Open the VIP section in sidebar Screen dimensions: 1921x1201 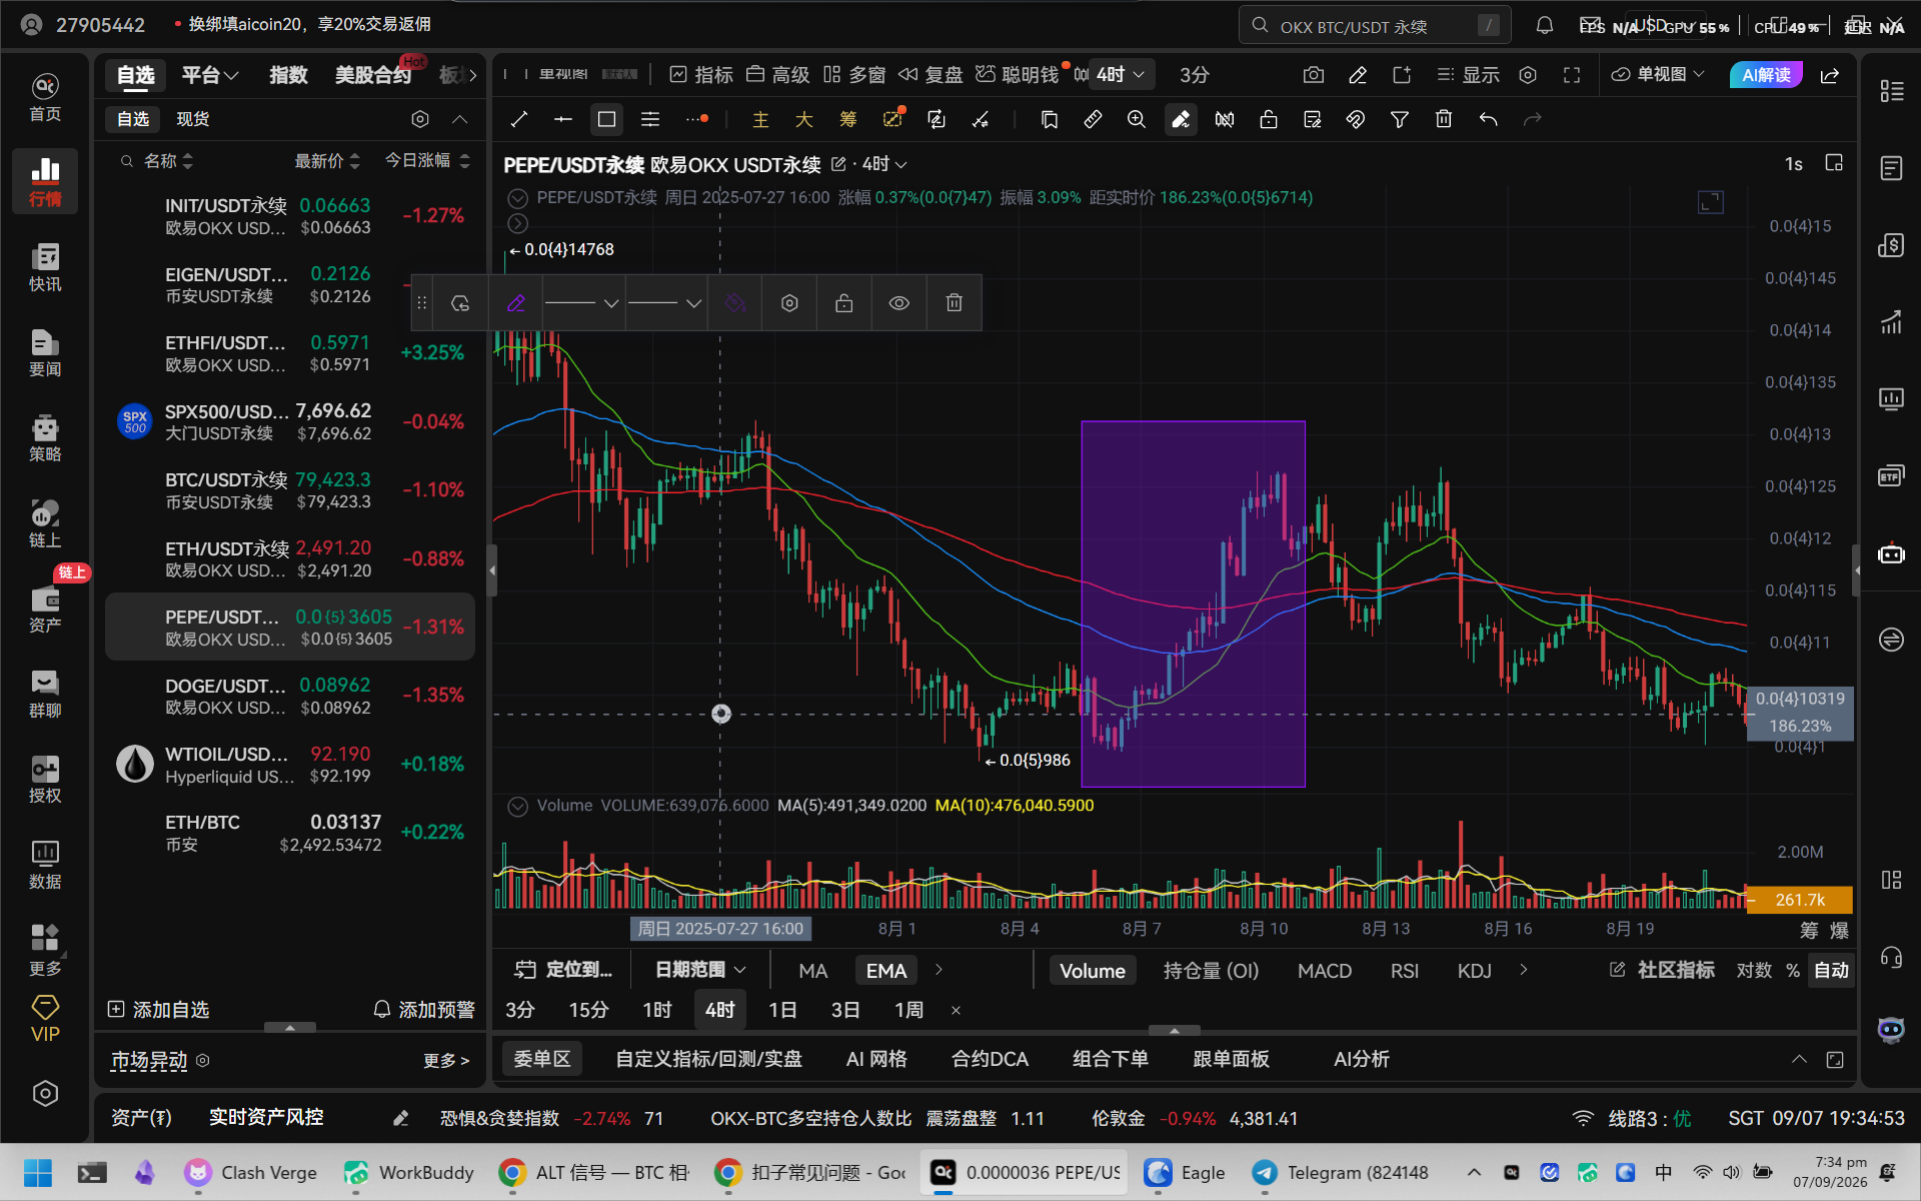tap(45, 1019)
